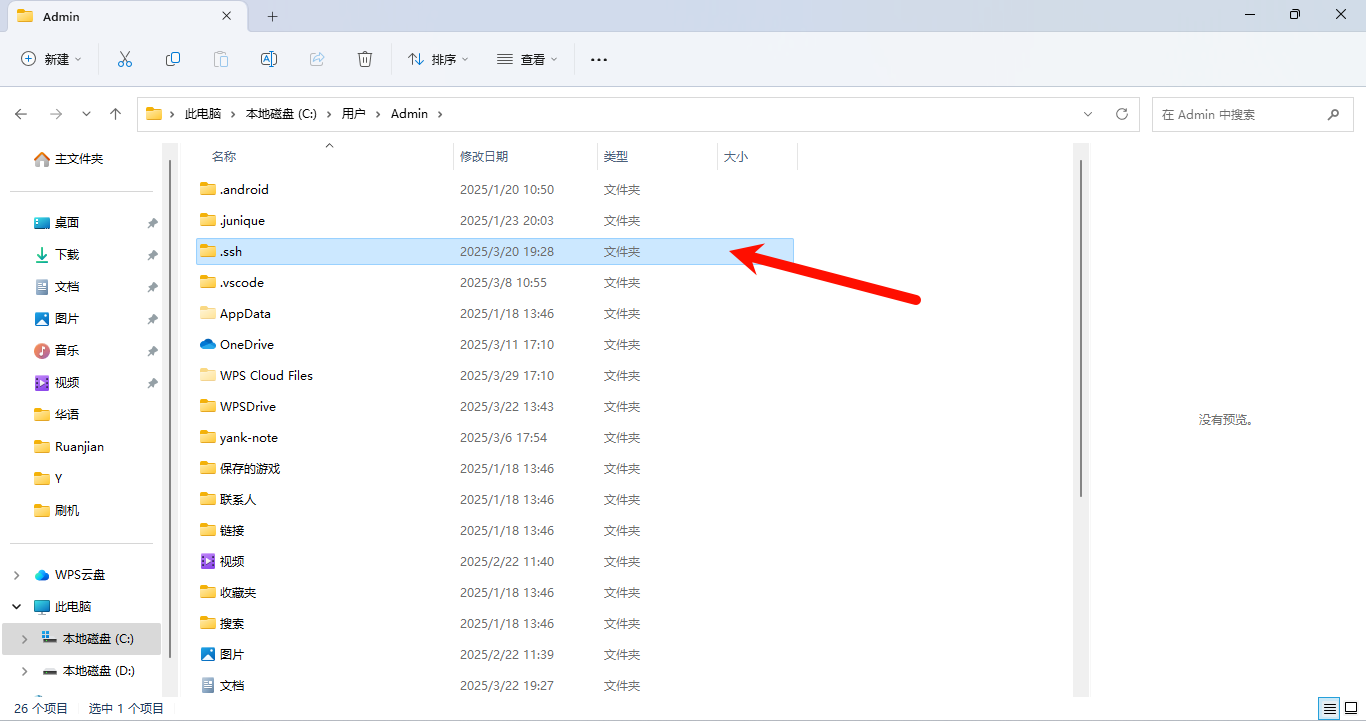Open the 查看 view menu
Viewport: 1366px width, 721px height.
527,59
